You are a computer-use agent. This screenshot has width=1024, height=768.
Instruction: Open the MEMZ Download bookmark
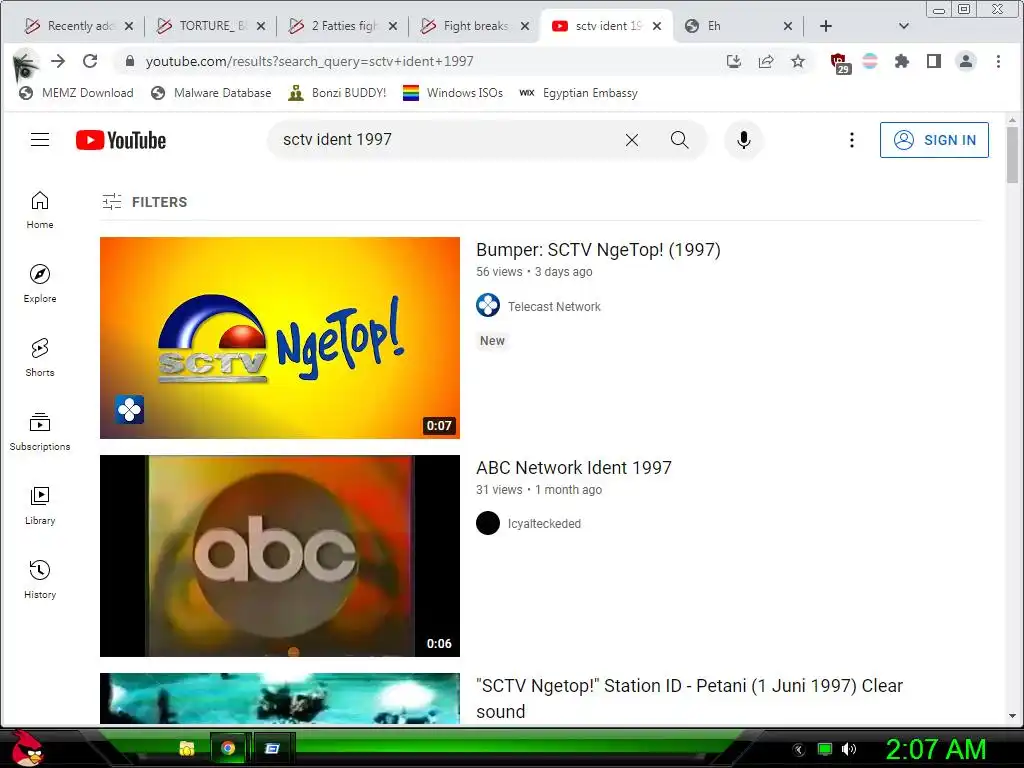point(76,93)
